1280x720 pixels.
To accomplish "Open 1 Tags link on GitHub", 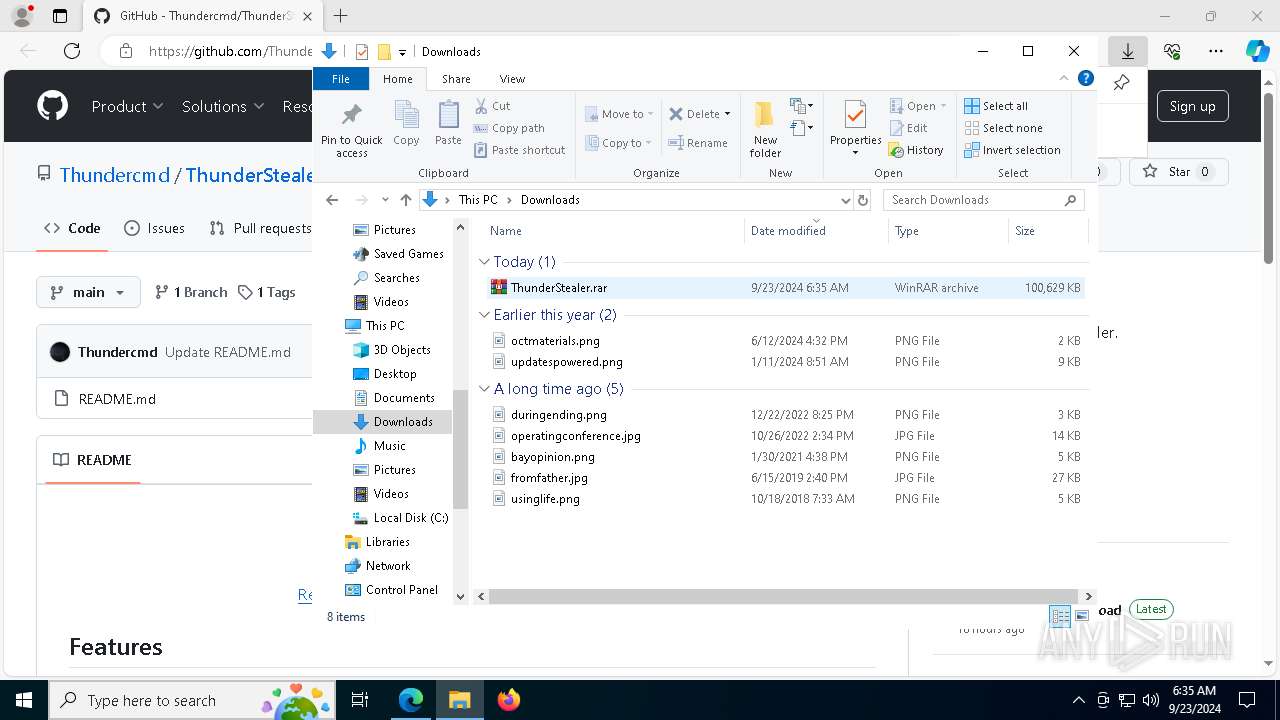I will coord(267,292).
